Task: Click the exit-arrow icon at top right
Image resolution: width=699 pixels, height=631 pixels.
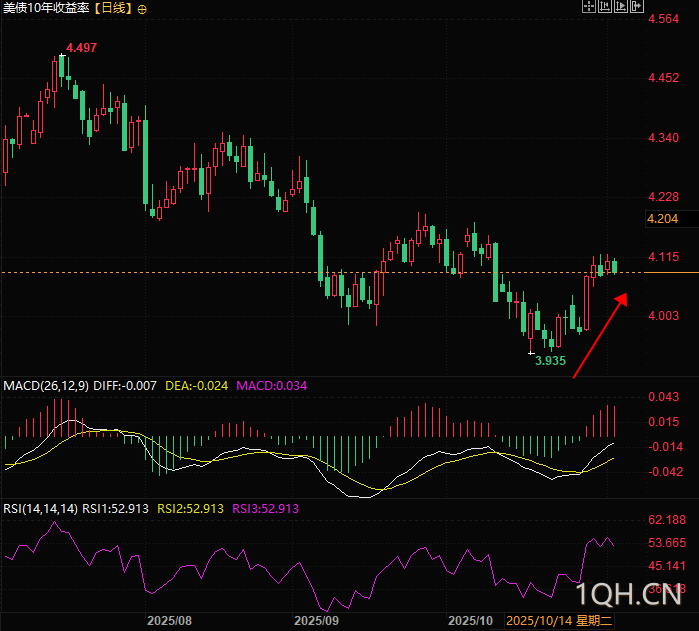Action: point(637,6)
